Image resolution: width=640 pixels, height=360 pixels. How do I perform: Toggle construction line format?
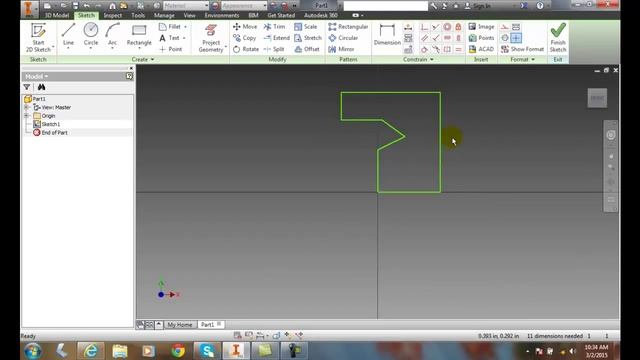pyautogui.click(x=505, y=27)
